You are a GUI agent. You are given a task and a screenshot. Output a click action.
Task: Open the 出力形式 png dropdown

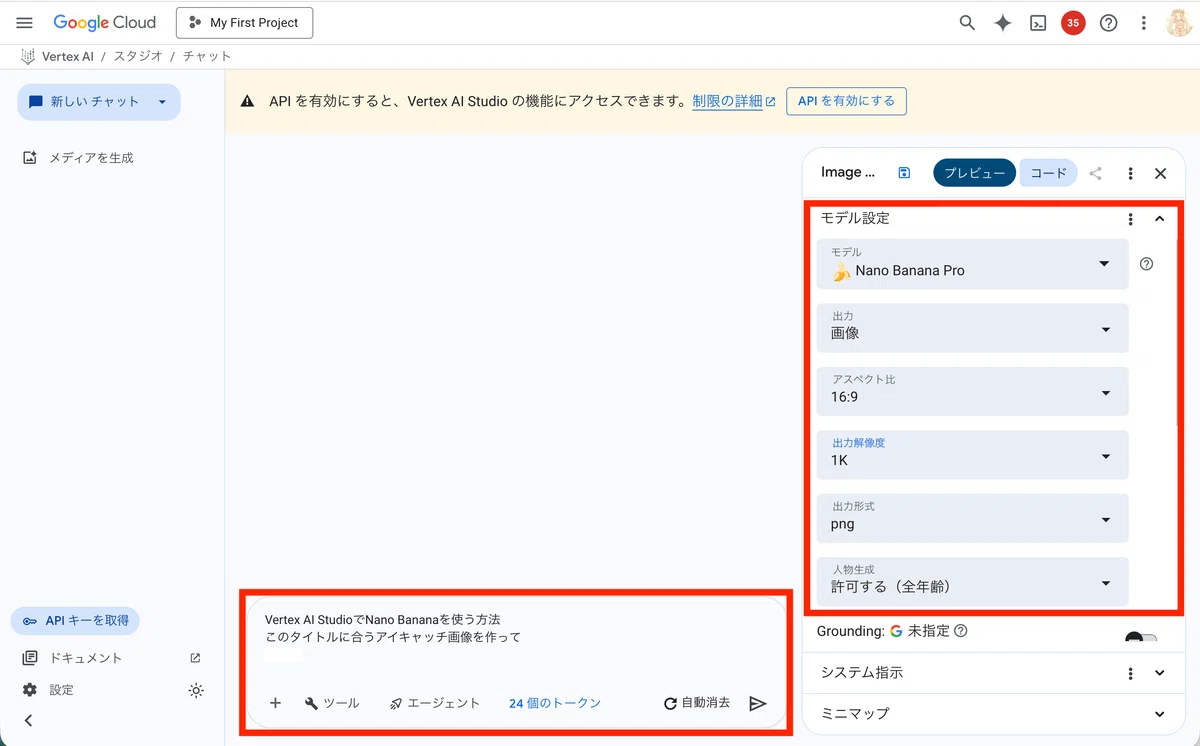coord(972,518)
